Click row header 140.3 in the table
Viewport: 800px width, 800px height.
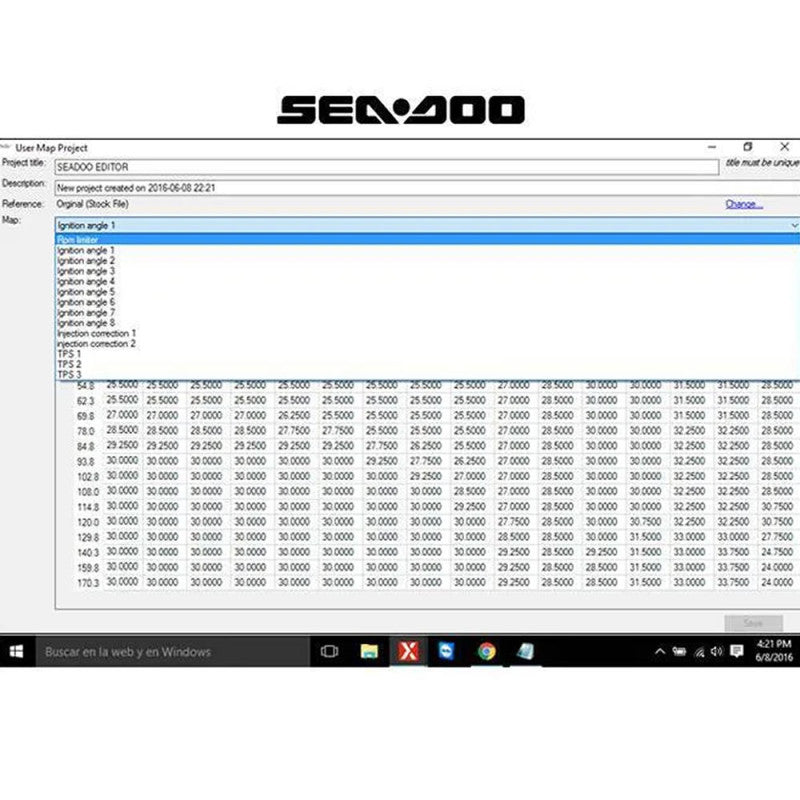coord(88,553)
